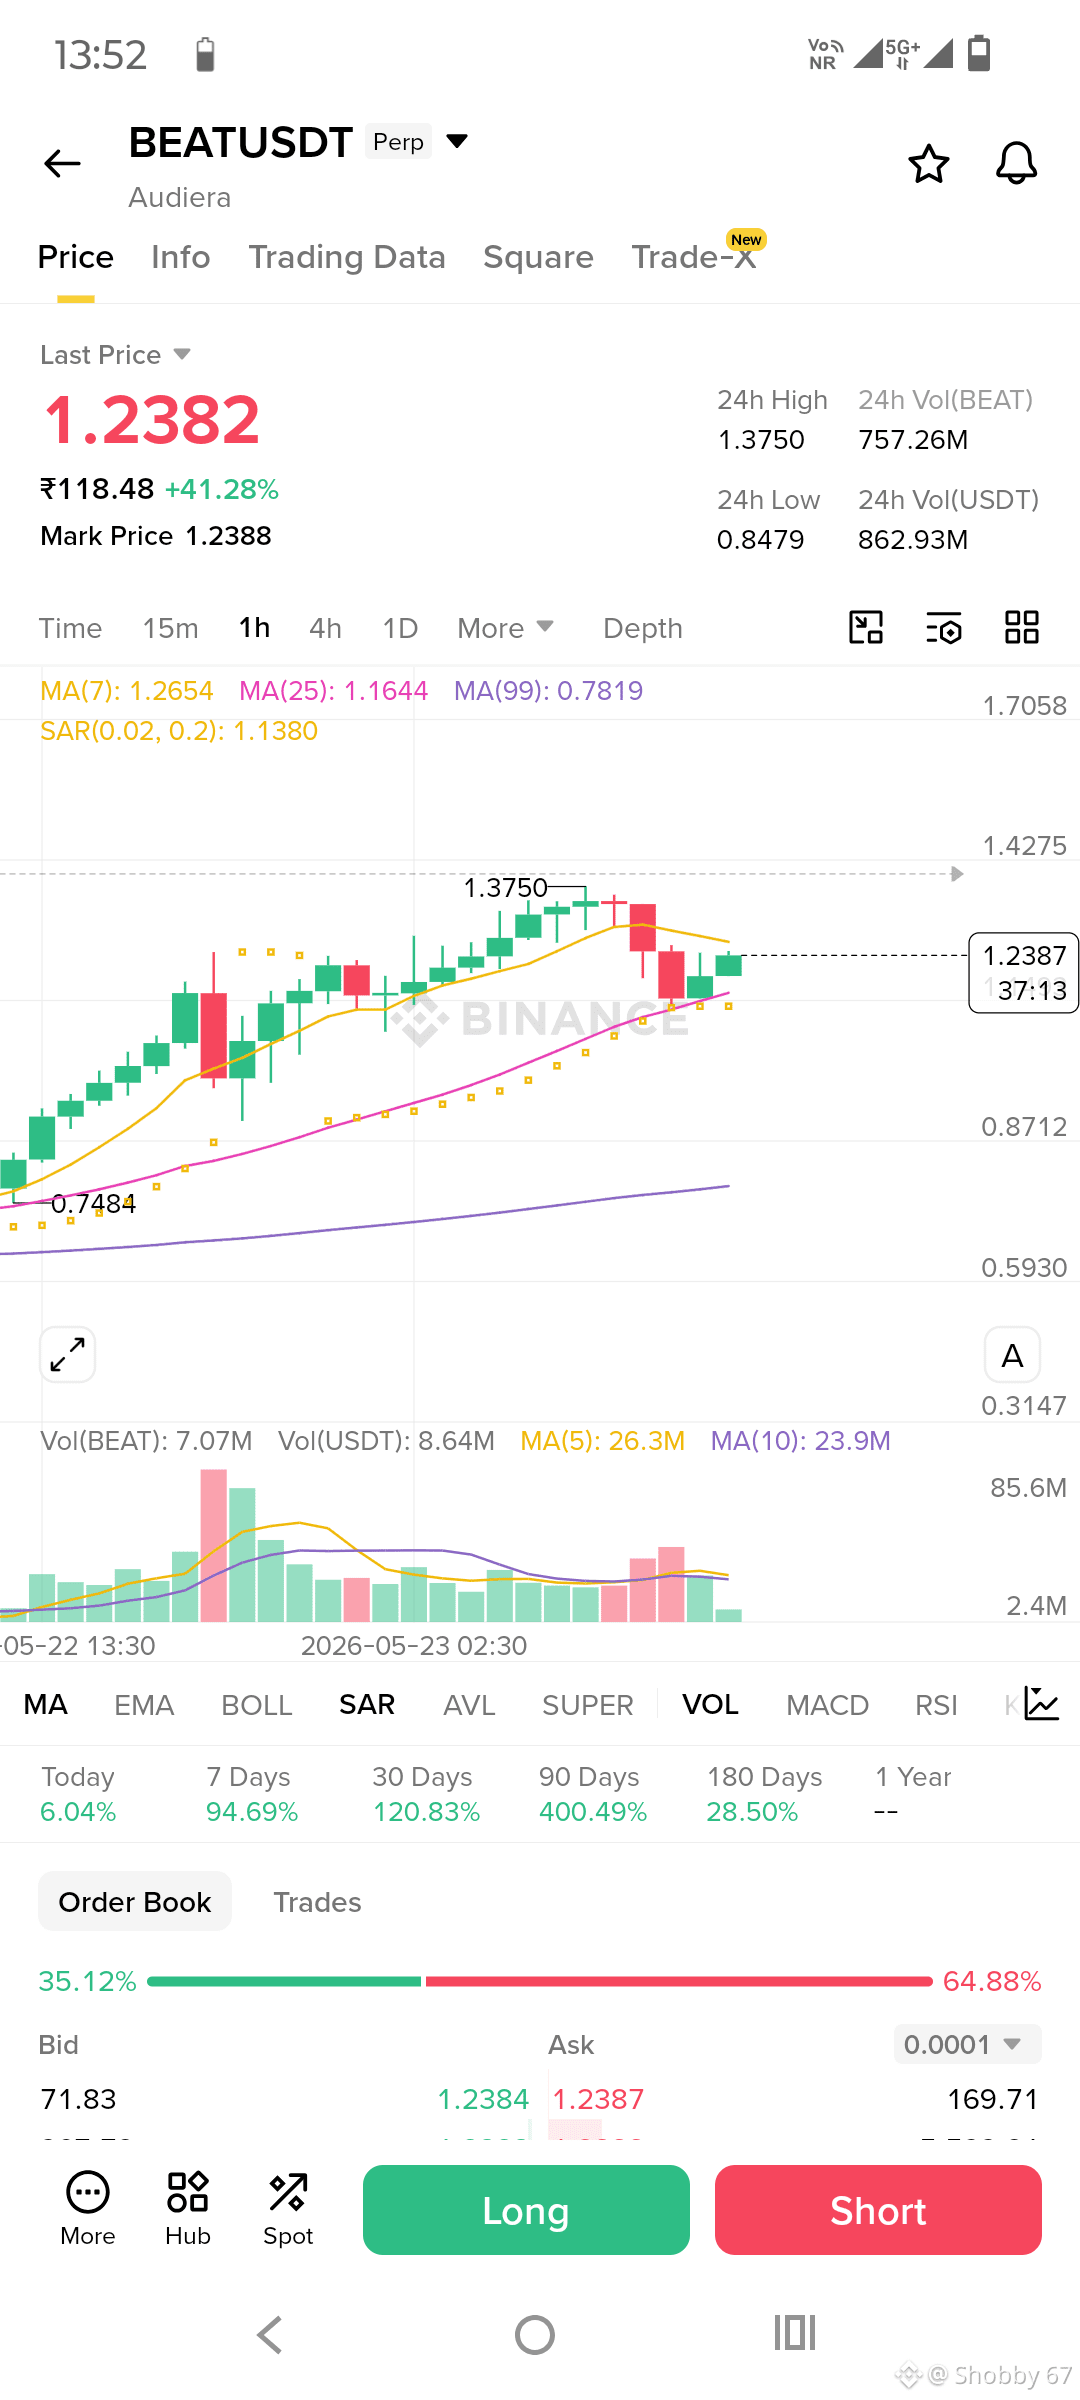
Task: Select the Order Book tab
Action: click(x=135, y=1901)
